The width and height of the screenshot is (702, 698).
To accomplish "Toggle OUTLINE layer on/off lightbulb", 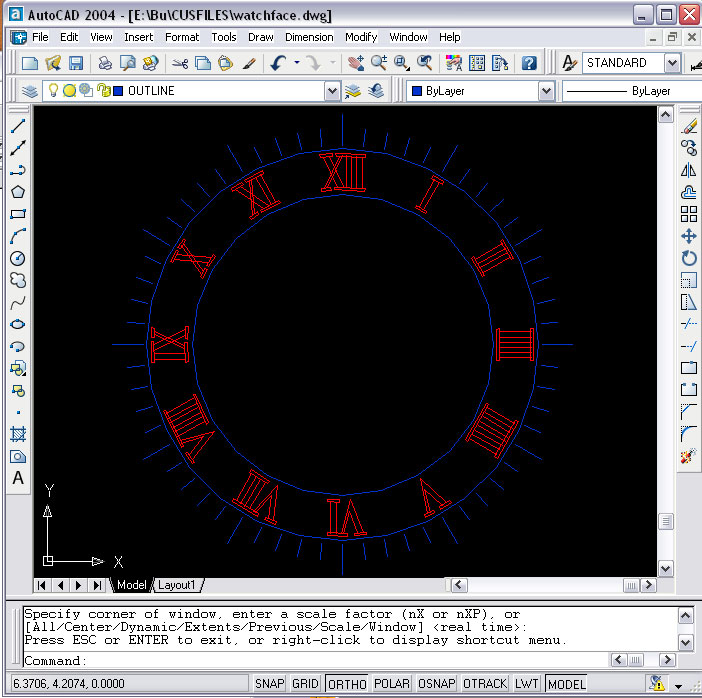I will click(53, 90).
